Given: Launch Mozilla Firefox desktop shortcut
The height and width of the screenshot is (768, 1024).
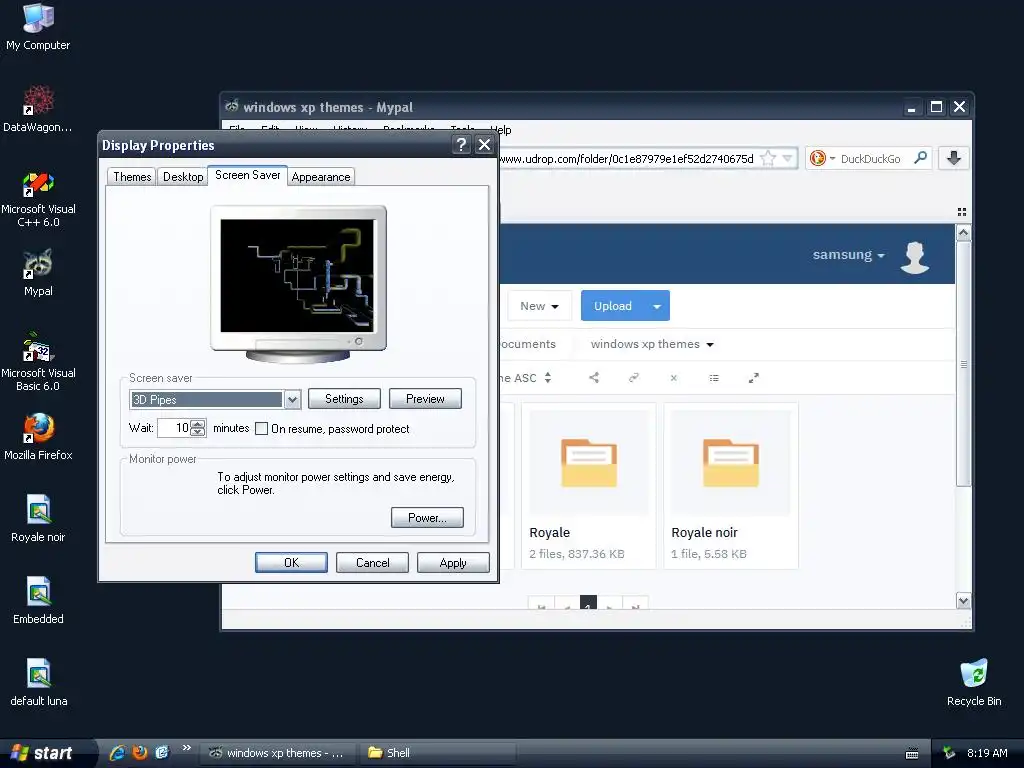Looking at the screenshot, I should [38, 436].
